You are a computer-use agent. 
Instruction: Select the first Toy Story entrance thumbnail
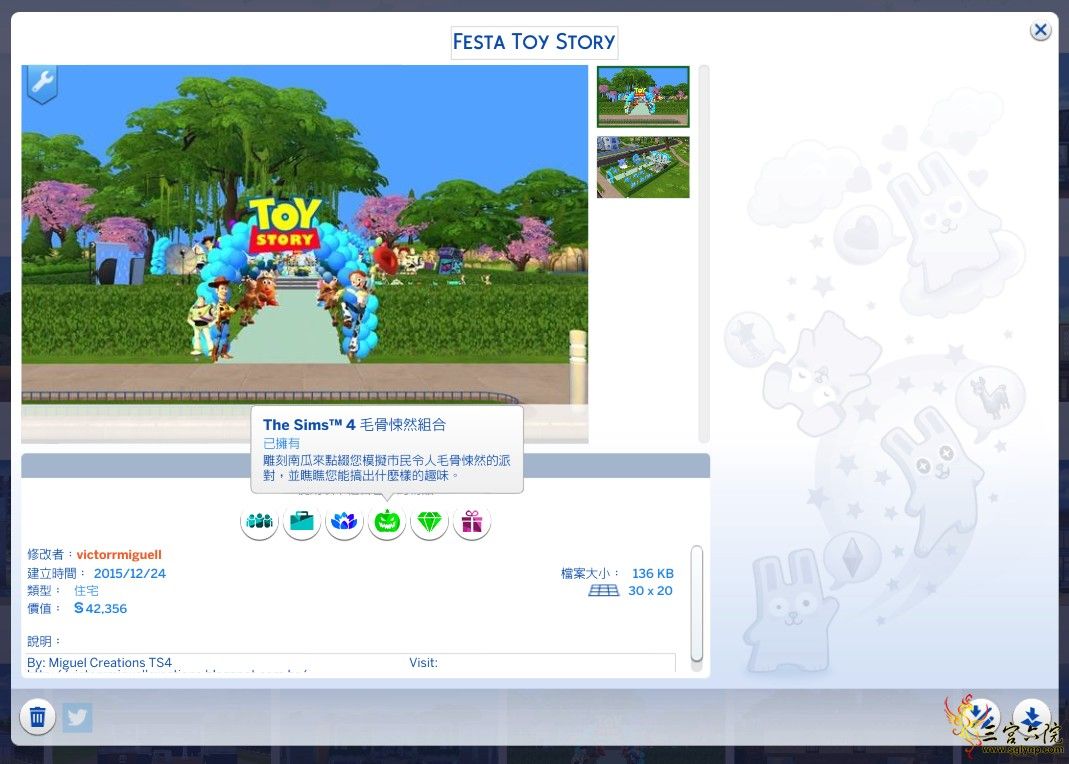[643, 97]
